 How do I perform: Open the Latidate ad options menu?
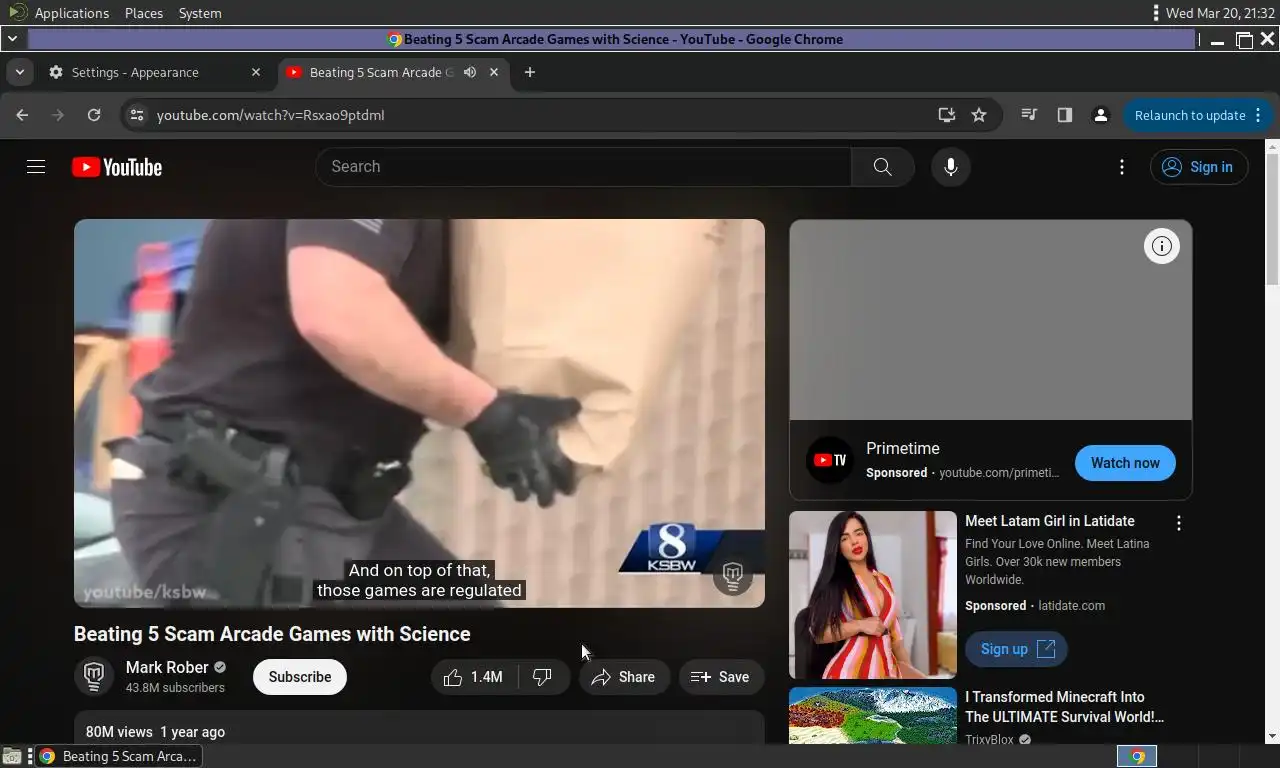point(1179,523)
